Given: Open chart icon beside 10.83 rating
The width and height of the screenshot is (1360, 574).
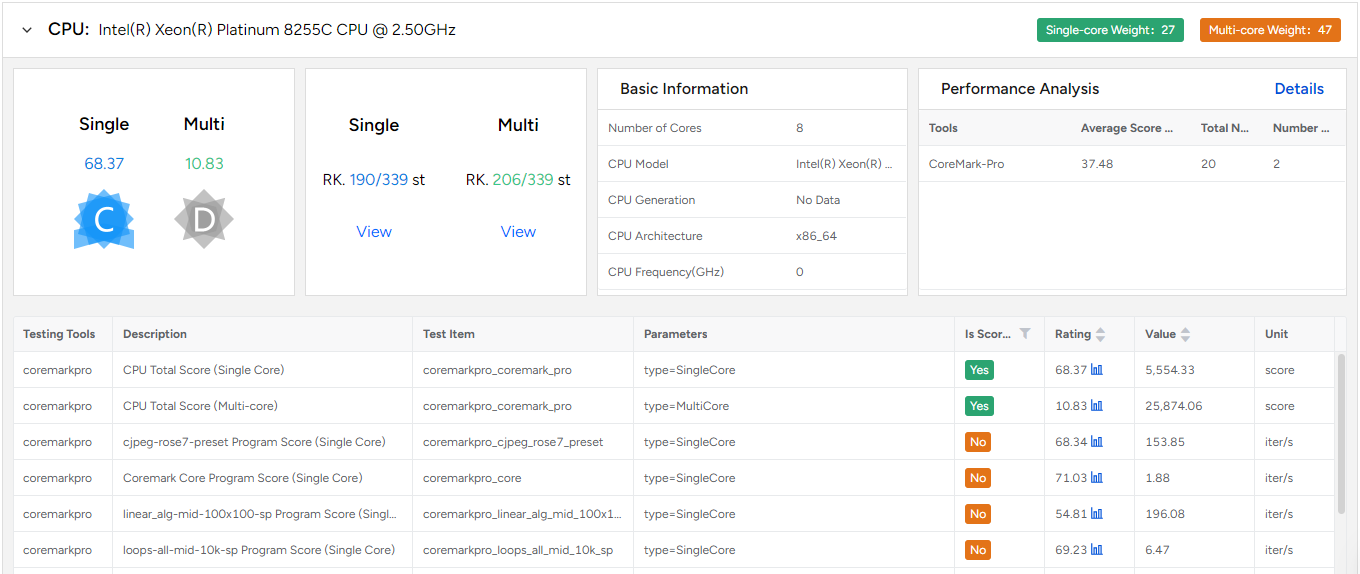Looking at the screenshot, I should [1097, 406].
